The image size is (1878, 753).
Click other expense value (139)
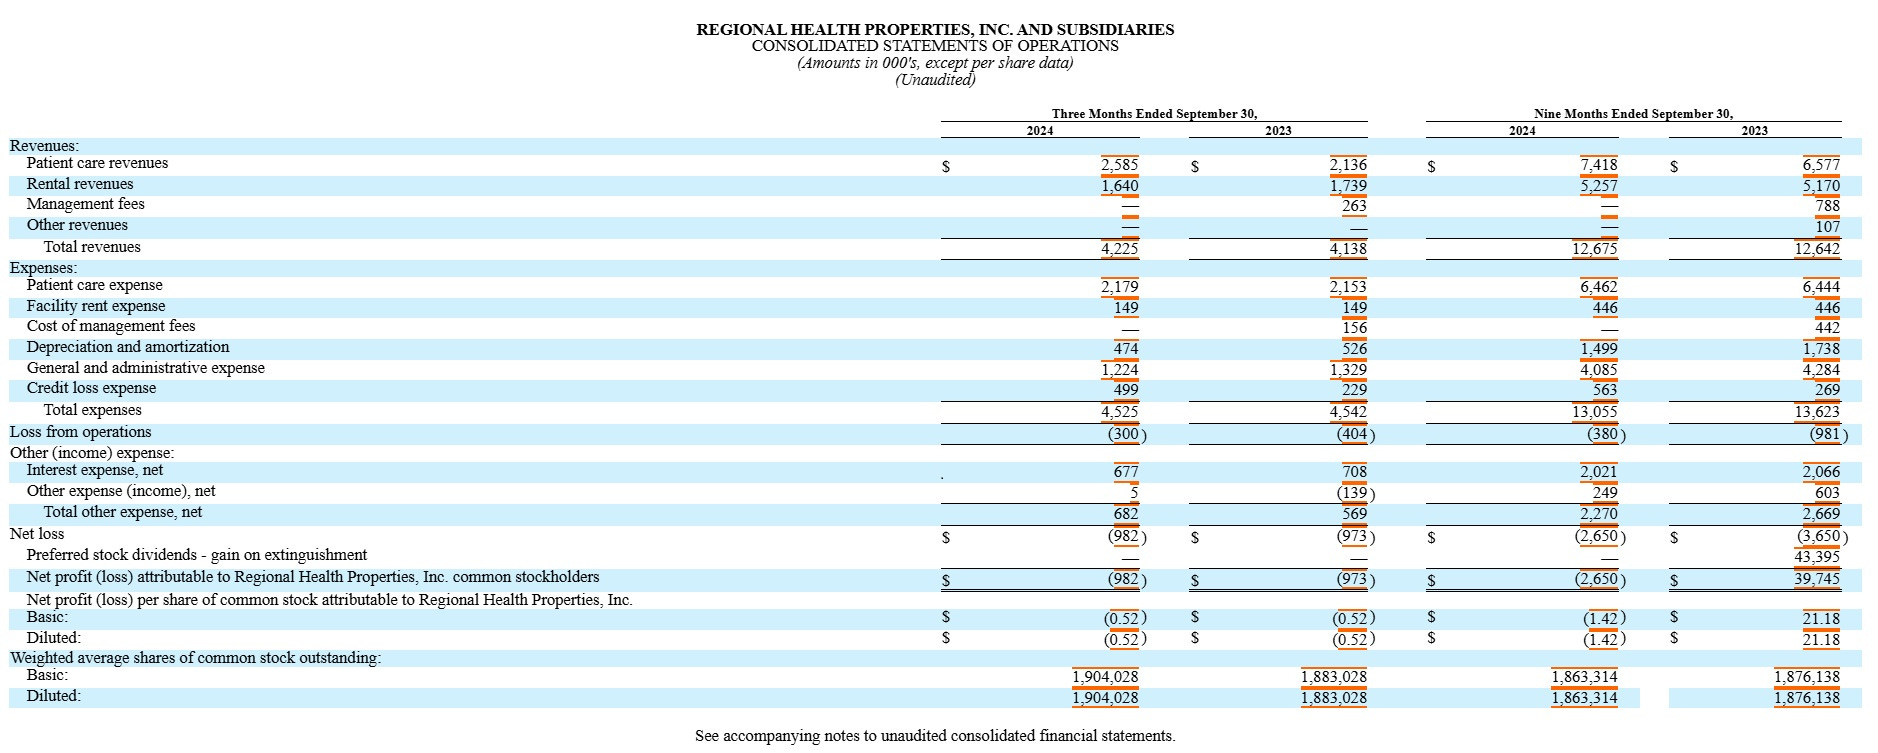(x=1356, y=493)
